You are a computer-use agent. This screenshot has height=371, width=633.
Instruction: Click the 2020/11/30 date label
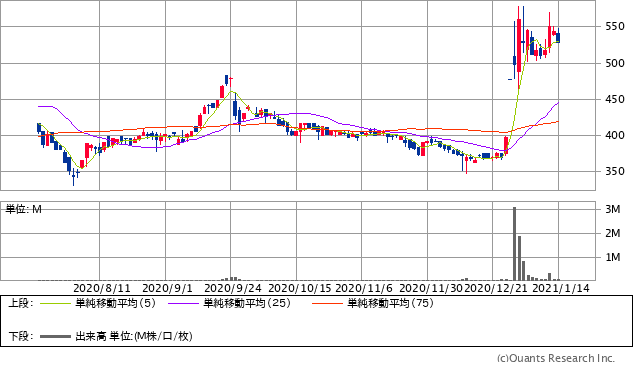(431, 288)
